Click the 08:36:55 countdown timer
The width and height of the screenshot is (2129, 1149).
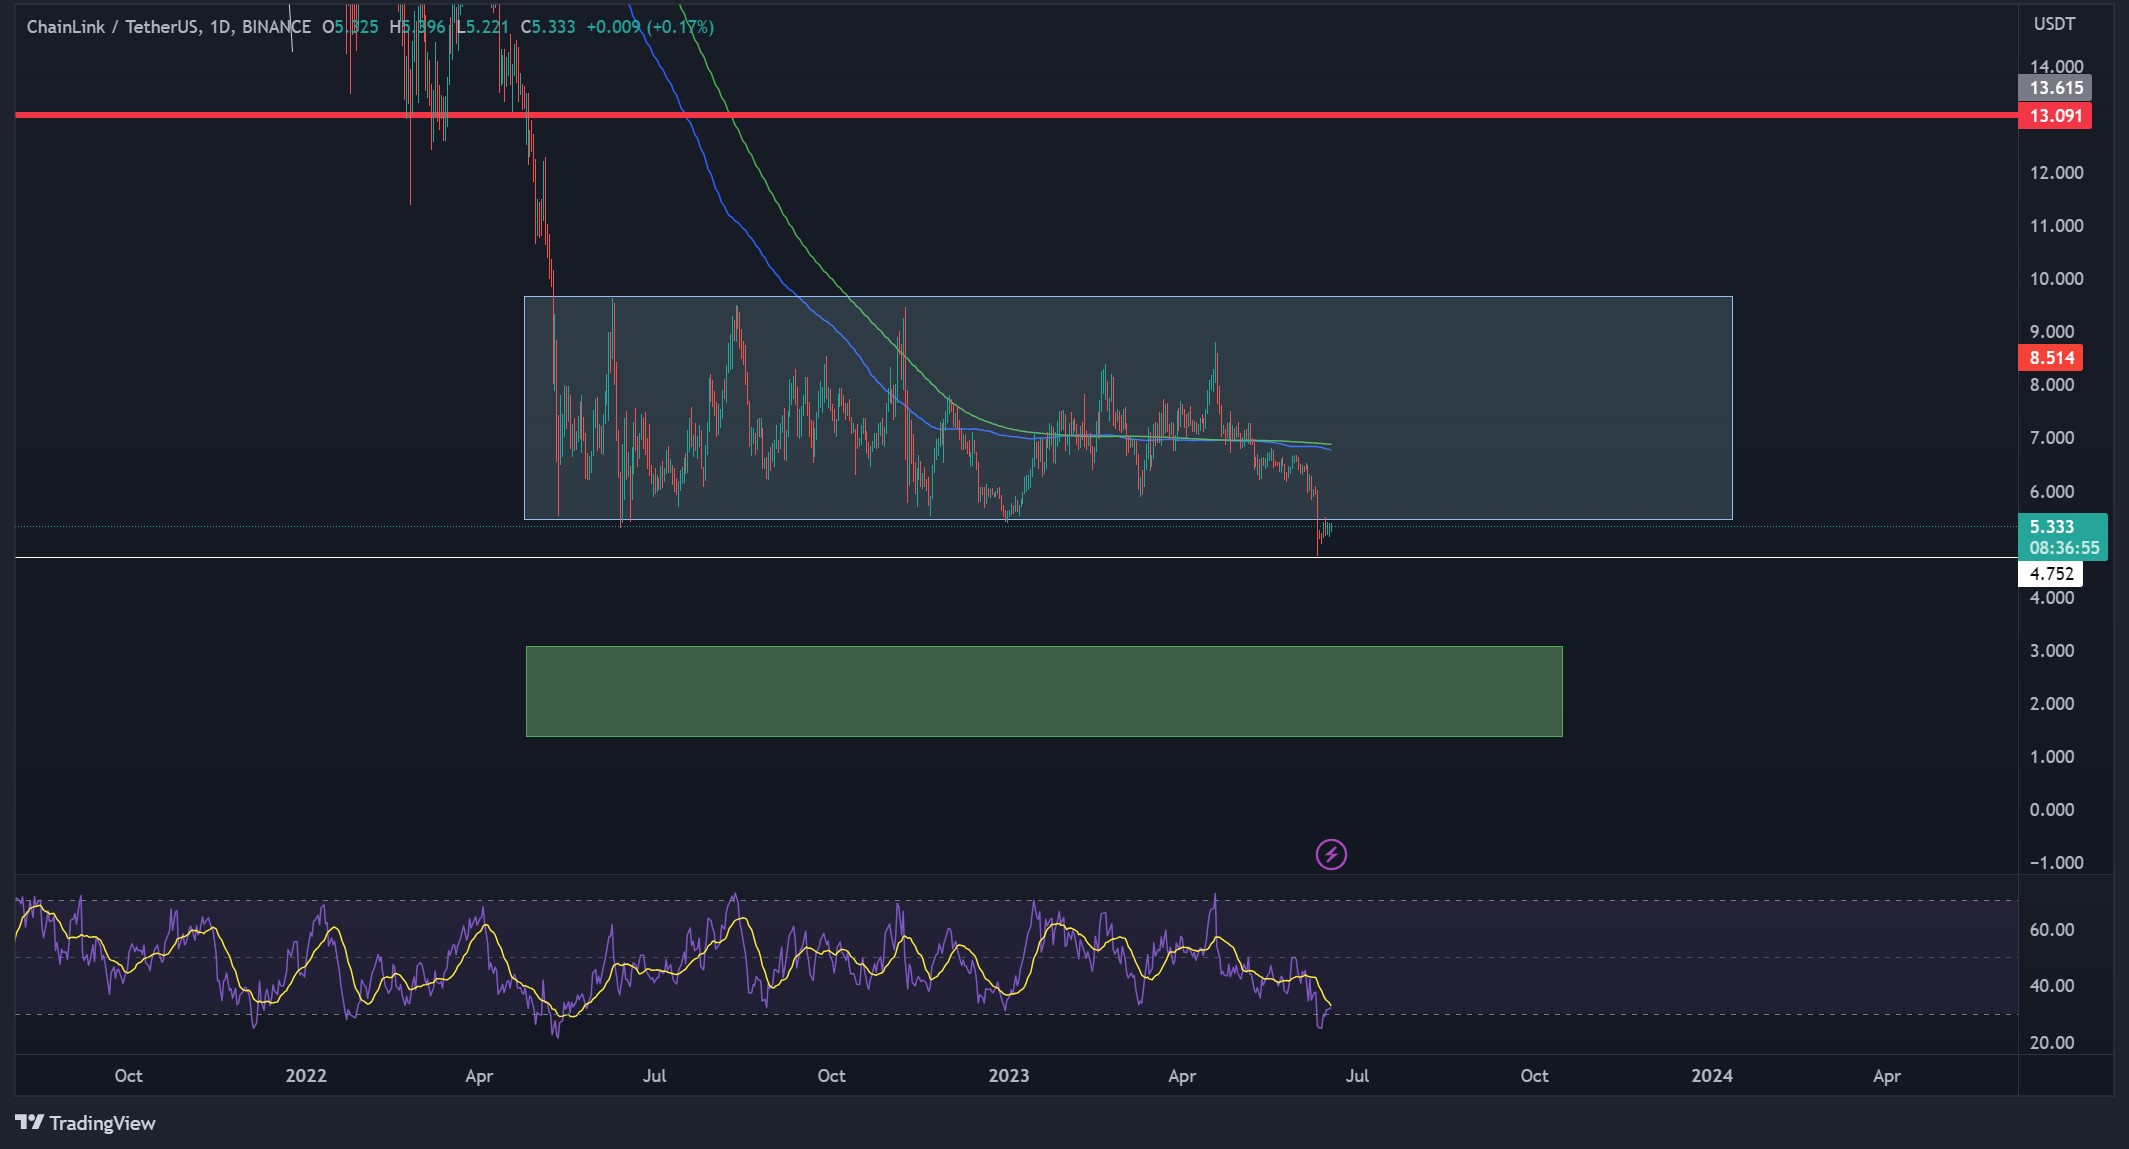(2064, 548)
